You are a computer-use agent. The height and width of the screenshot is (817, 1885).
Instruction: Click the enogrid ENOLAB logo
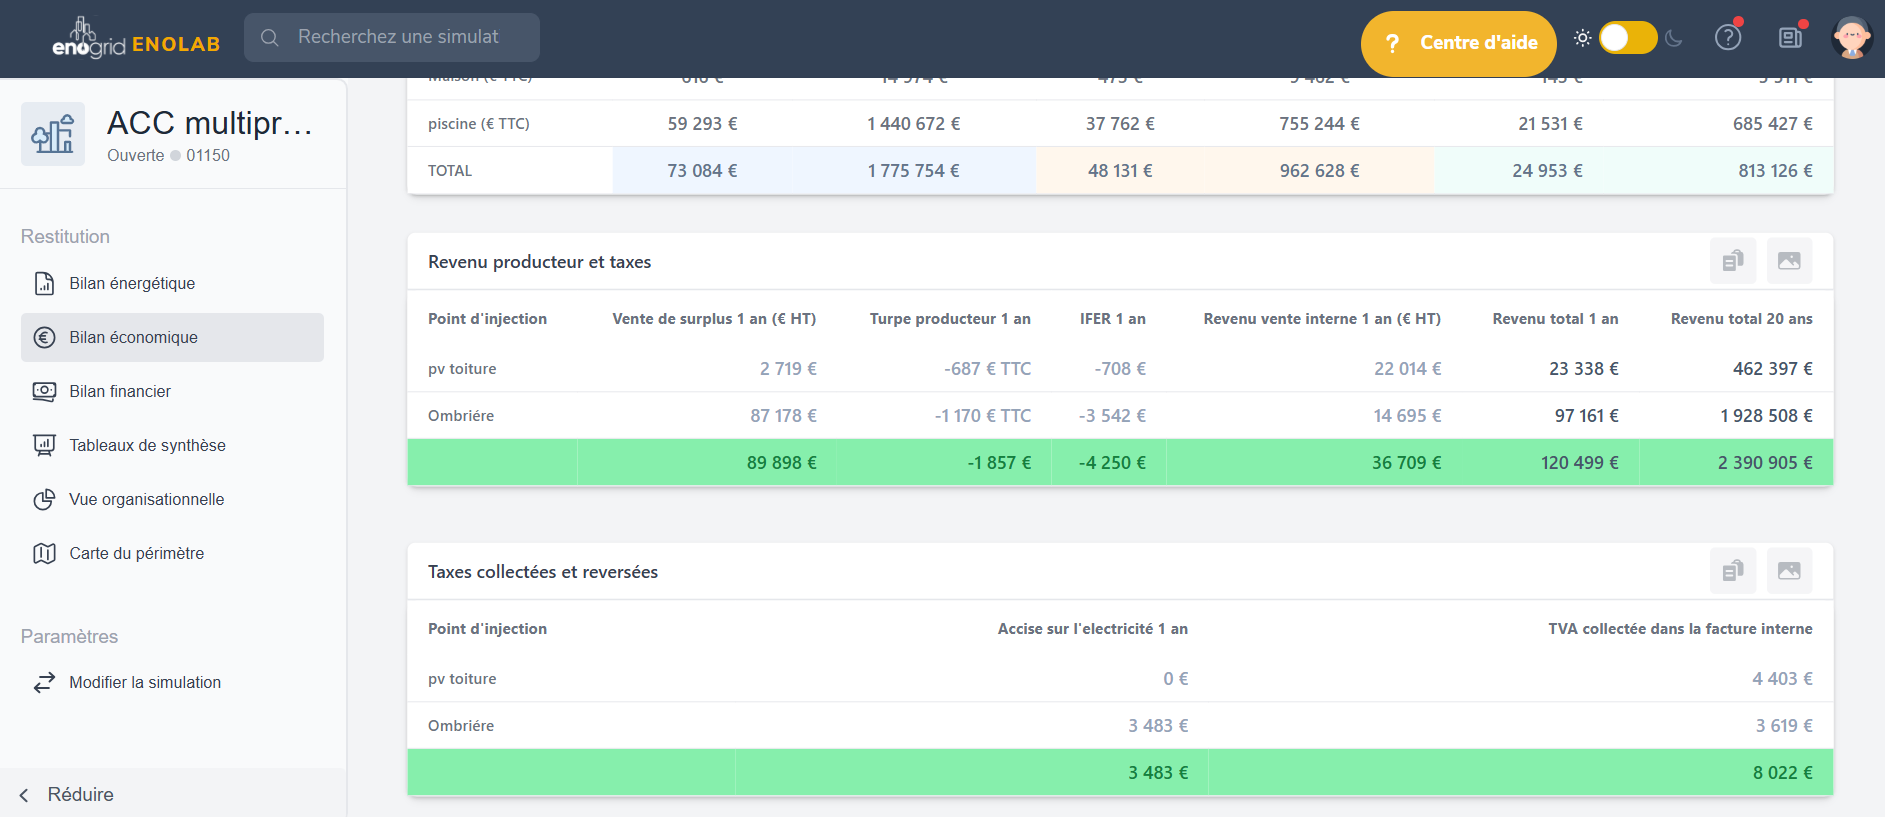coord(135,40)
